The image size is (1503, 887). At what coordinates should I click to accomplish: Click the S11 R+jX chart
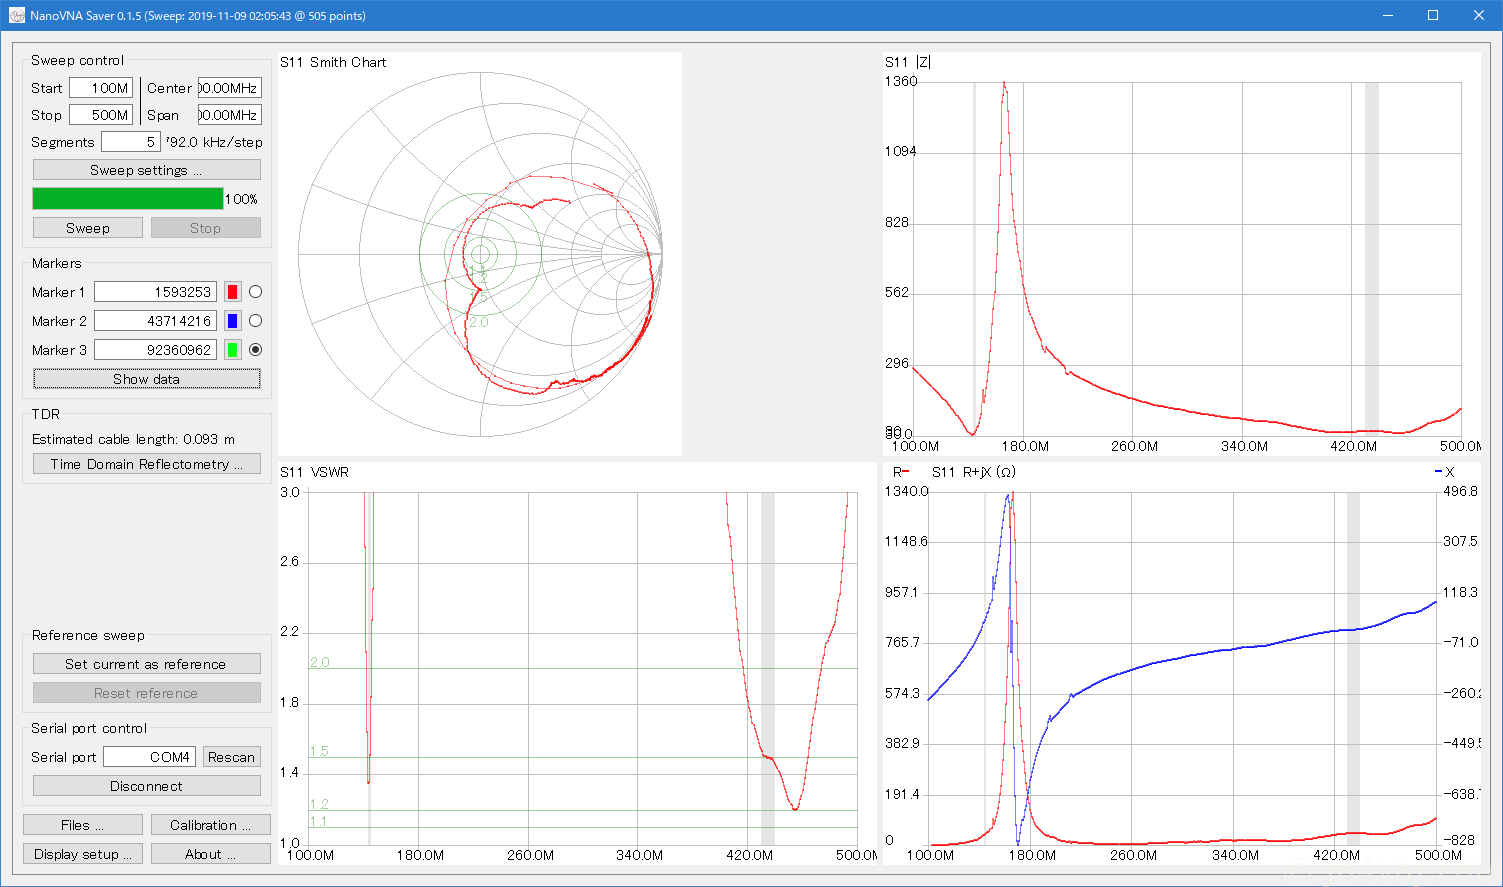(x=1181, y=664)
